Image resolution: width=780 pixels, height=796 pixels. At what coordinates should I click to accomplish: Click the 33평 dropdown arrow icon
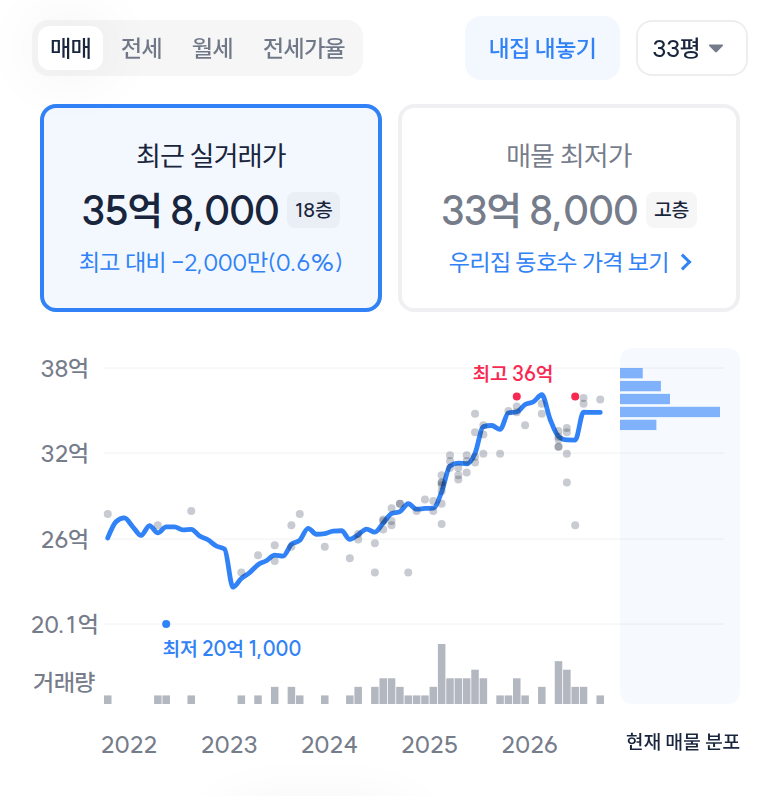tap(716, 48)
